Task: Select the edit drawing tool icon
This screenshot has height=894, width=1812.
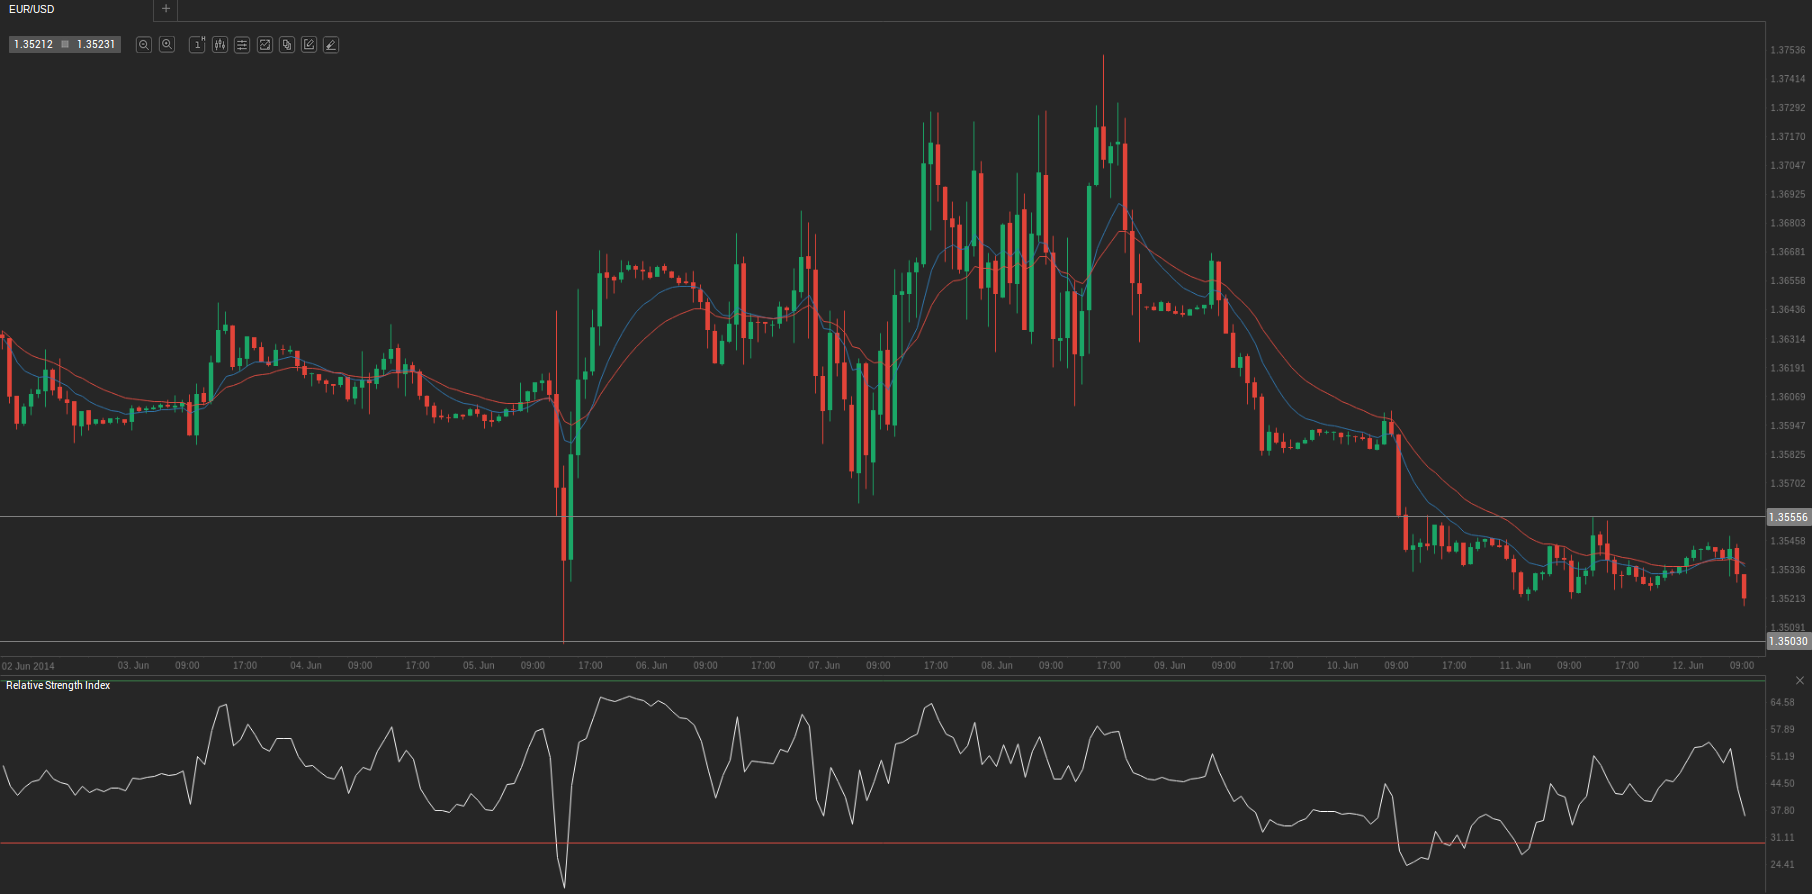Action: point(309,45)
